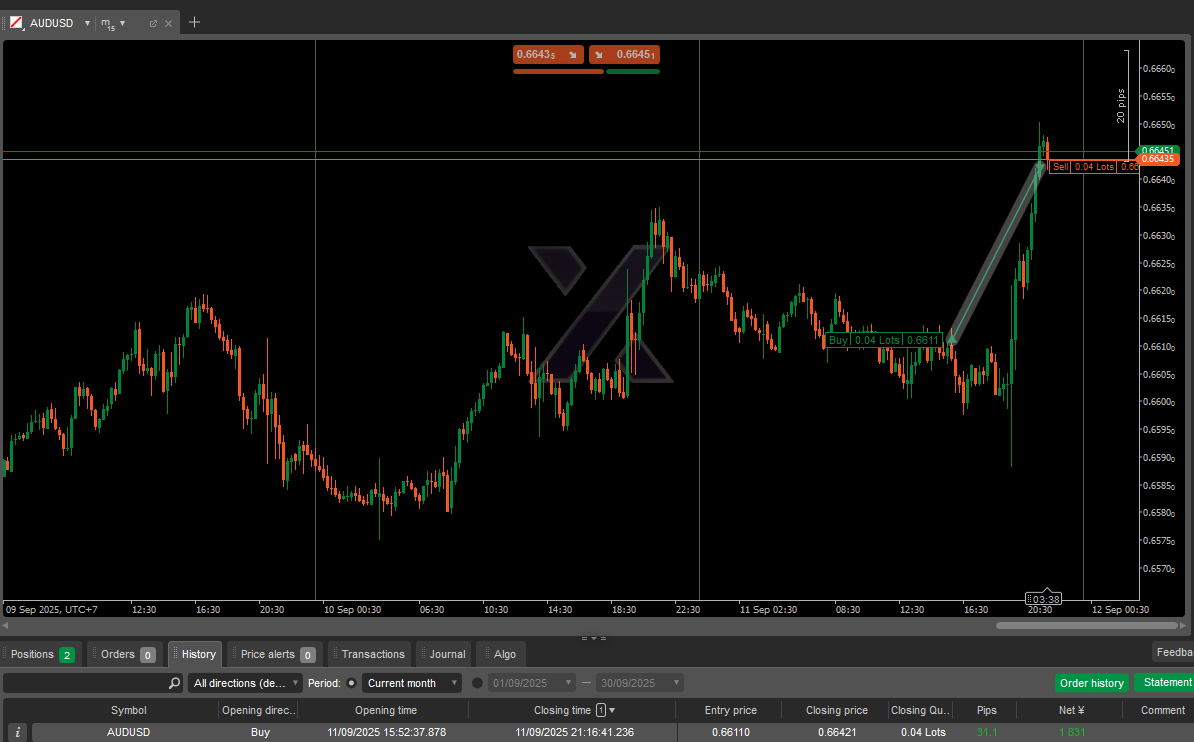This screenshot has width=1194, height=742.
Task: Open the m15 timeframe dropdown
Action: (123, 23)
